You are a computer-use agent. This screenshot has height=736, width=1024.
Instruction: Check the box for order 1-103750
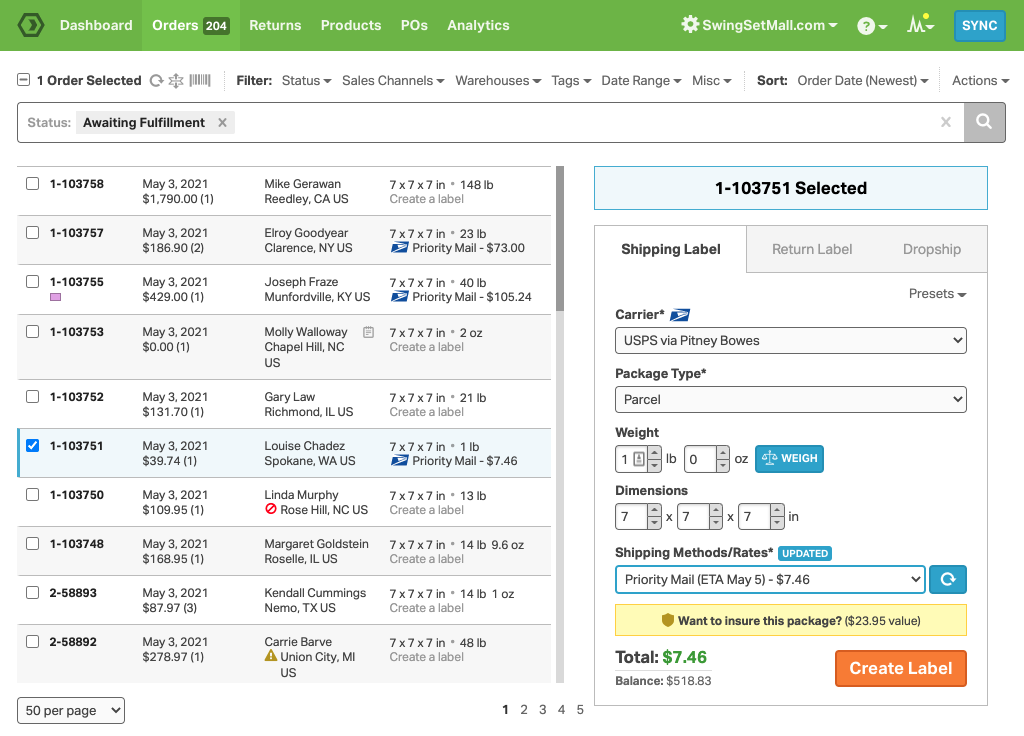[33, 494]
